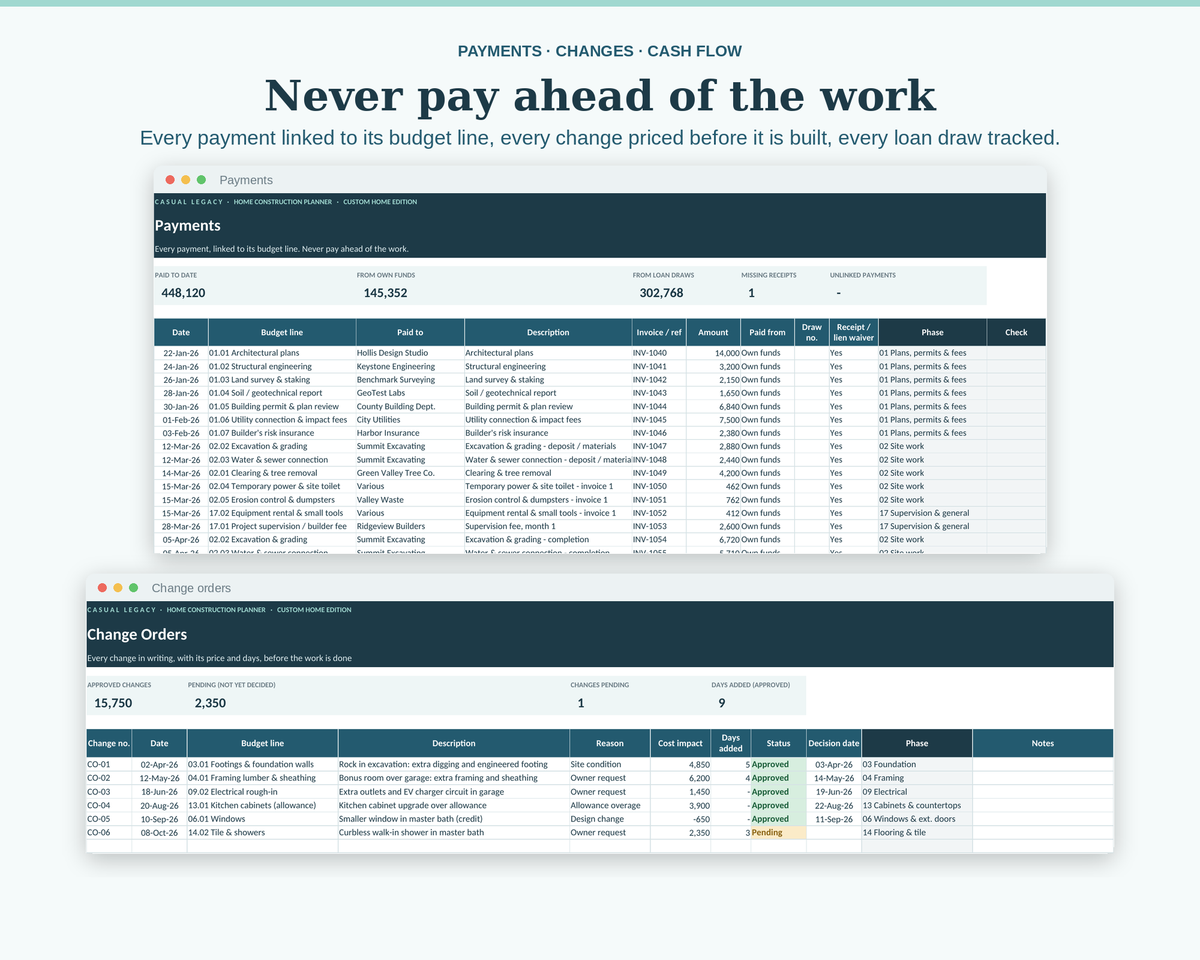Viewport: 1200px width, 960px height.
Task: Click the From own funds value 145,352
Action: (x=385, y=293)
